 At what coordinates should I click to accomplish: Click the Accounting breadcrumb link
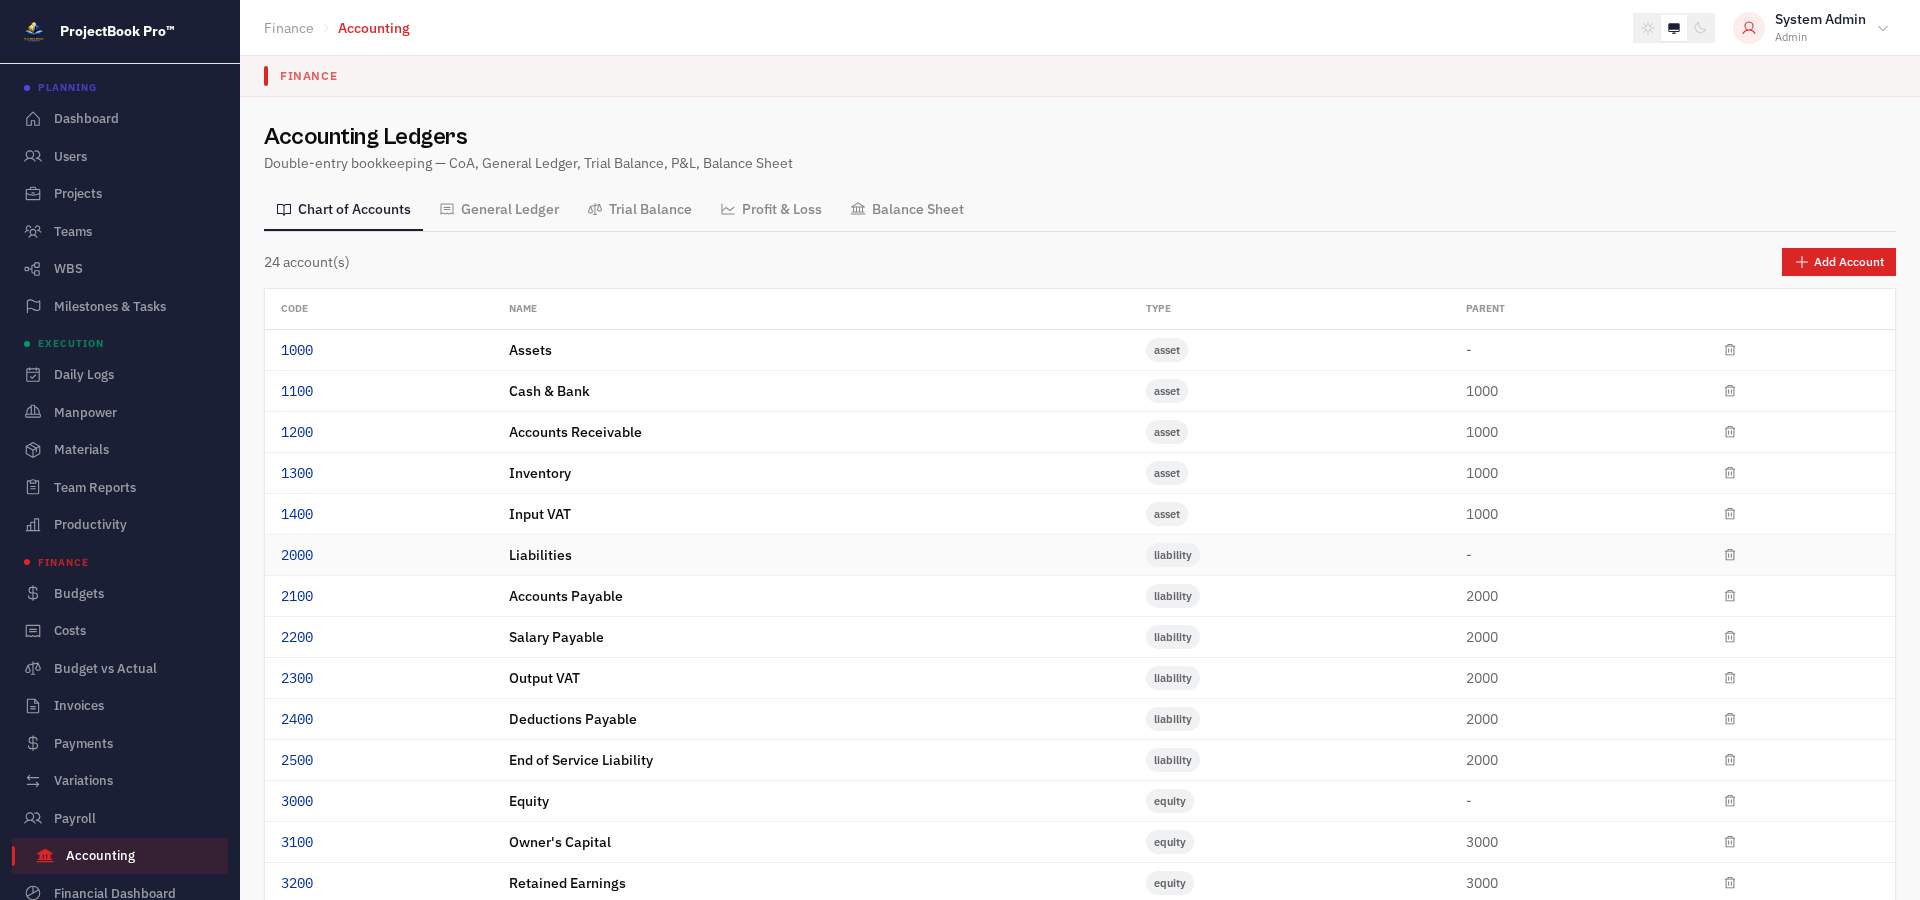point(374,28)
